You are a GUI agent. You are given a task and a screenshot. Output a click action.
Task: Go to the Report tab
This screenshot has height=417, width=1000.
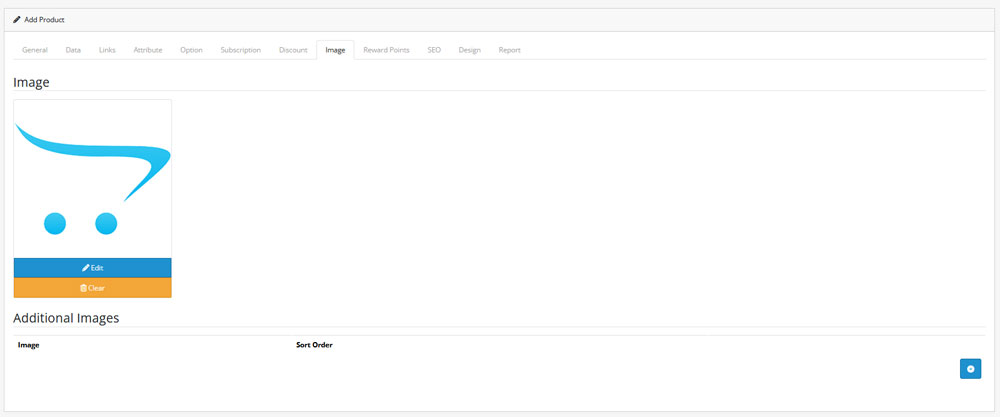[510, 50]
